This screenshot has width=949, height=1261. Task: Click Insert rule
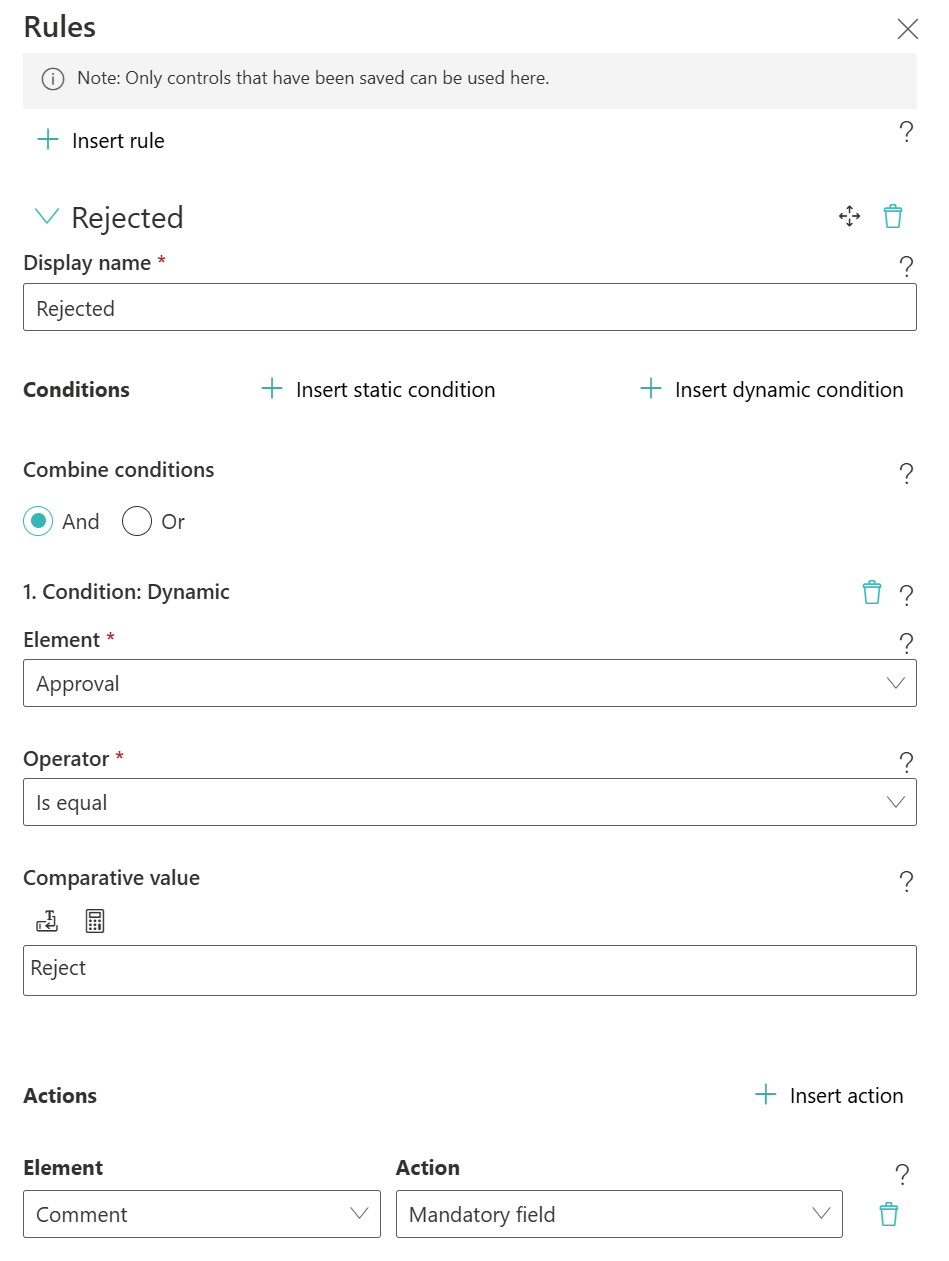pos(100,140)
